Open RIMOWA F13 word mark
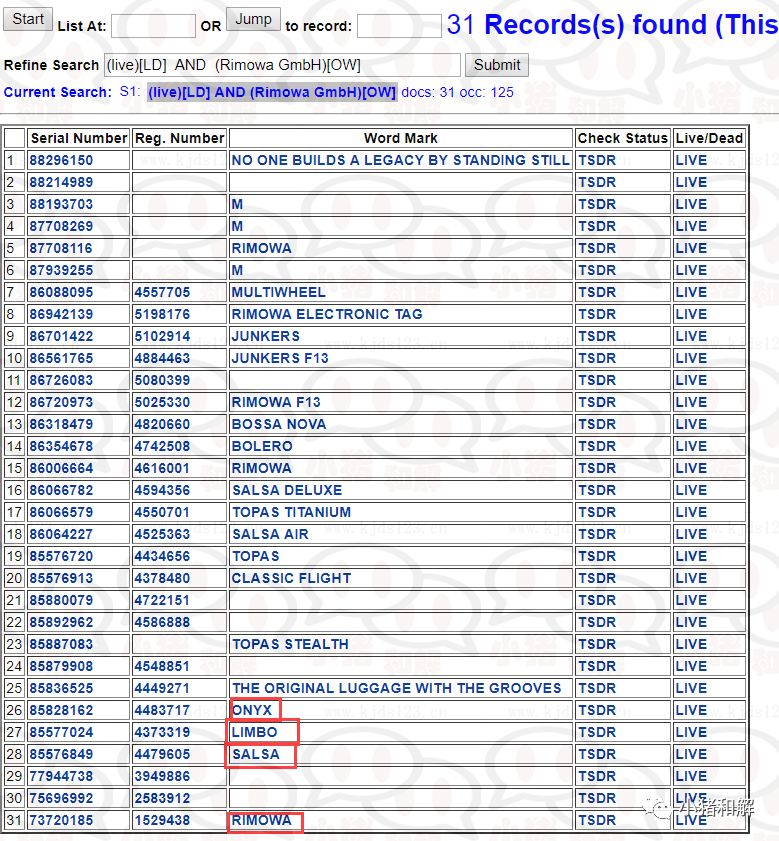The height and width of the screenshot is (841, 779). click(x=276, y=402)
